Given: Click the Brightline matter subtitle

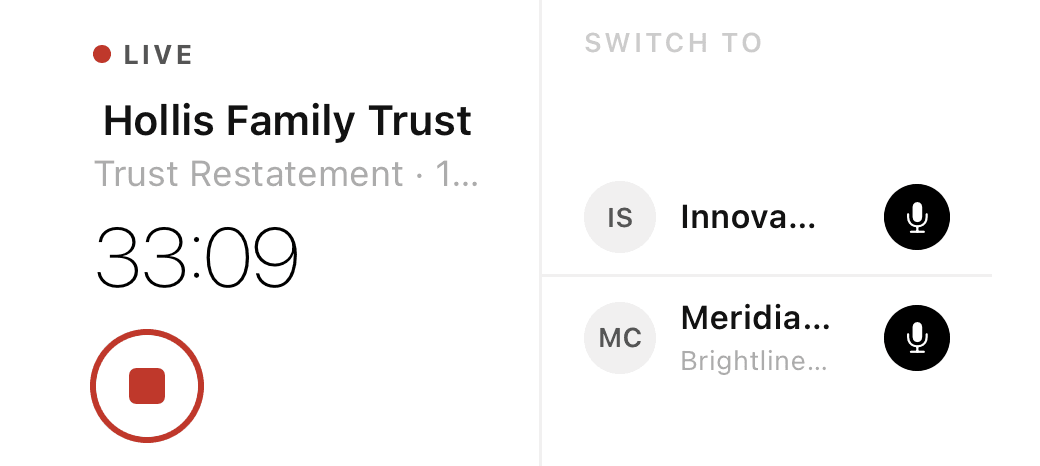Looking at the screenshot, I should 754,362.
